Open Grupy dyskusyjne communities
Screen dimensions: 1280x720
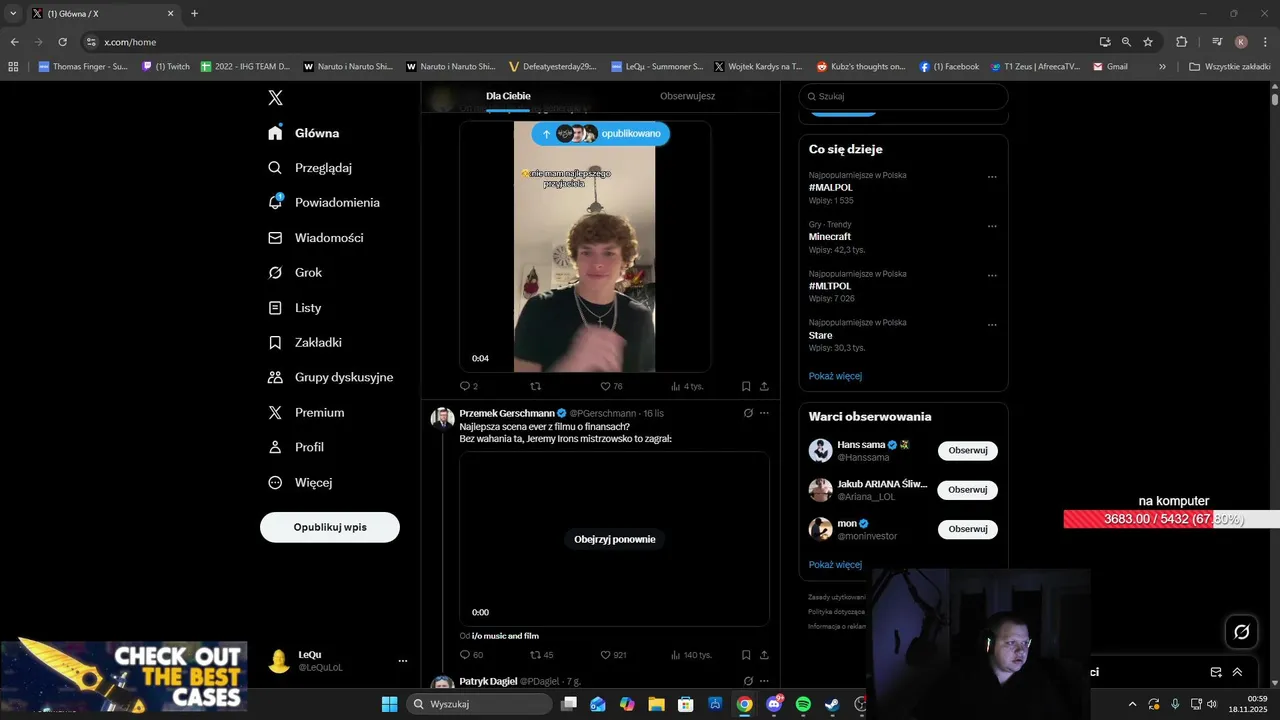[330, 377]
